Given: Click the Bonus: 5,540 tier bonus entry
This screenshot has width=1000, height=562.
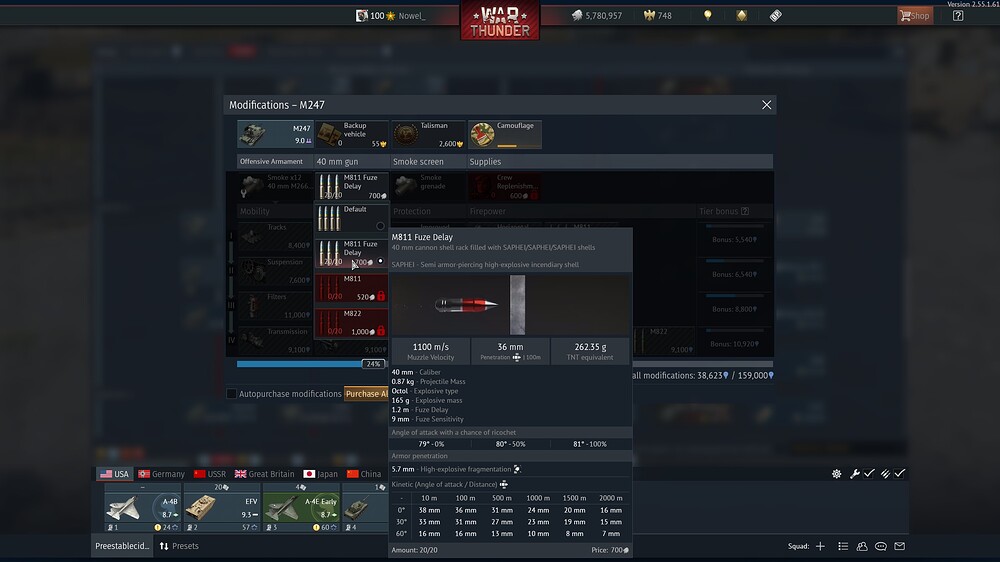Looking at the screenshot, I should [x=734, y=239].
